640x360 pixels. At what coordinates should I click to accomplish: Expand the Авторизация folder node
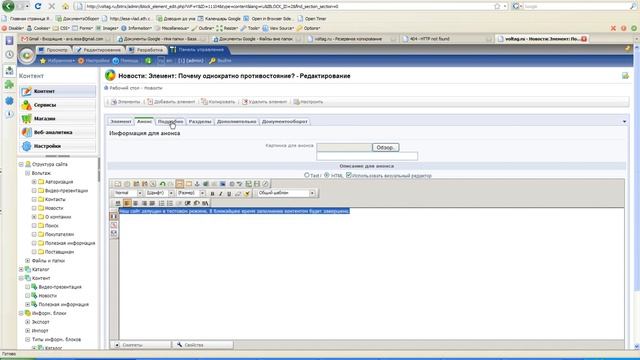[x=34, y=182]
